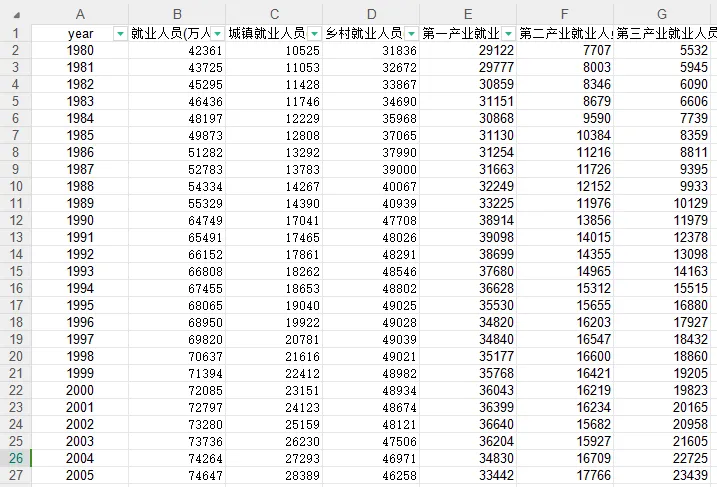
Task: Select column D header
Action: tap(371, 14)
